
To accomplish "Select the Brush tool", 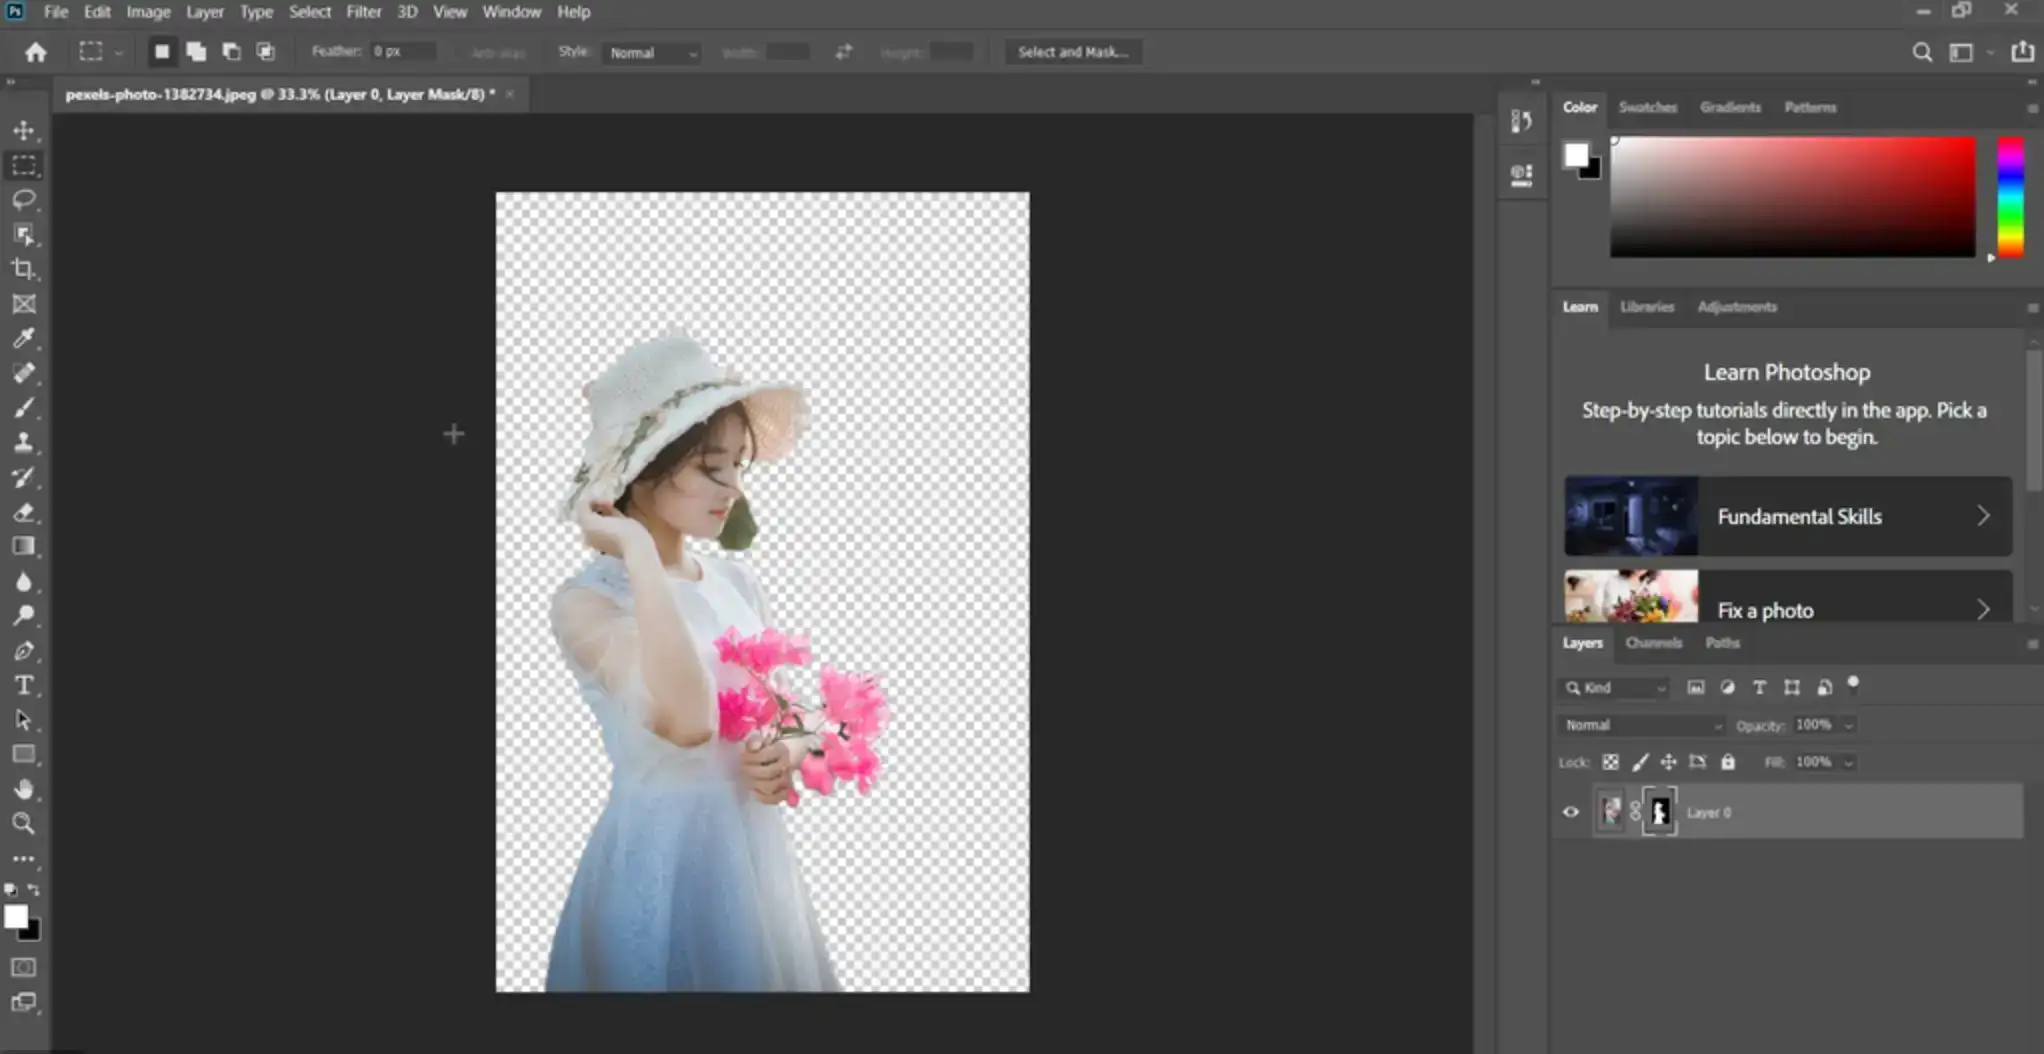I will tap(24, 408).
